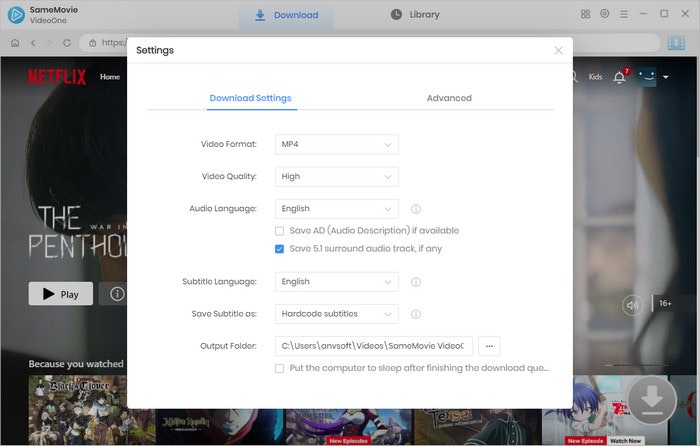The width and height of the screenshot is (700, 446).
Task: Go to browser home icon
Action: click(x=15, y=43)
